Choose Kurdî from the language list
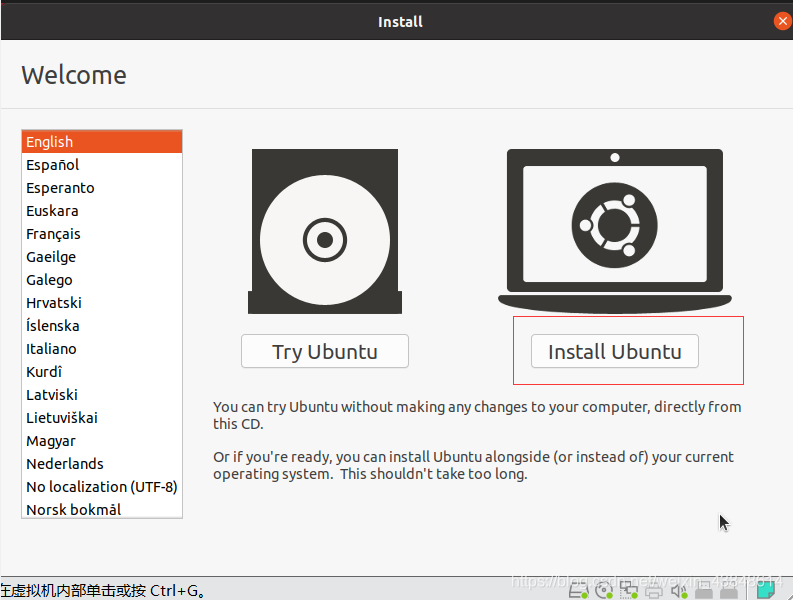This screenshot has width=793, height=600. pyautogui.click(x=102, y=372)
